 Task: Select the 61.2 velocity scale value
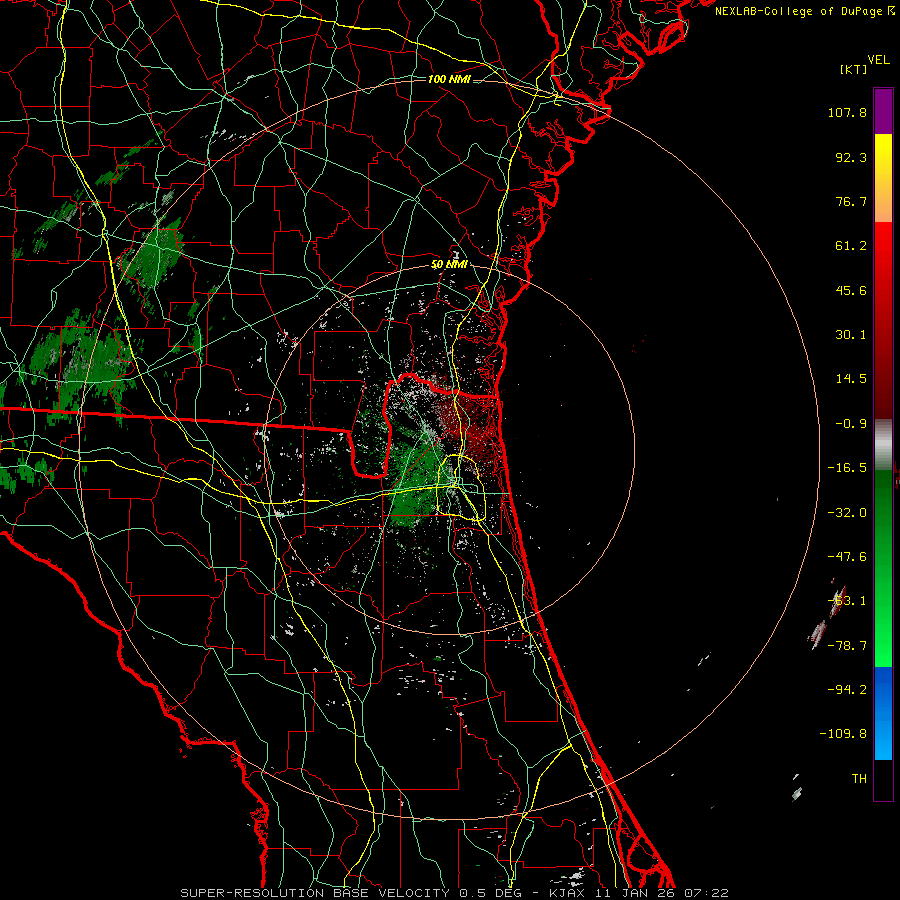click(851, 246)
